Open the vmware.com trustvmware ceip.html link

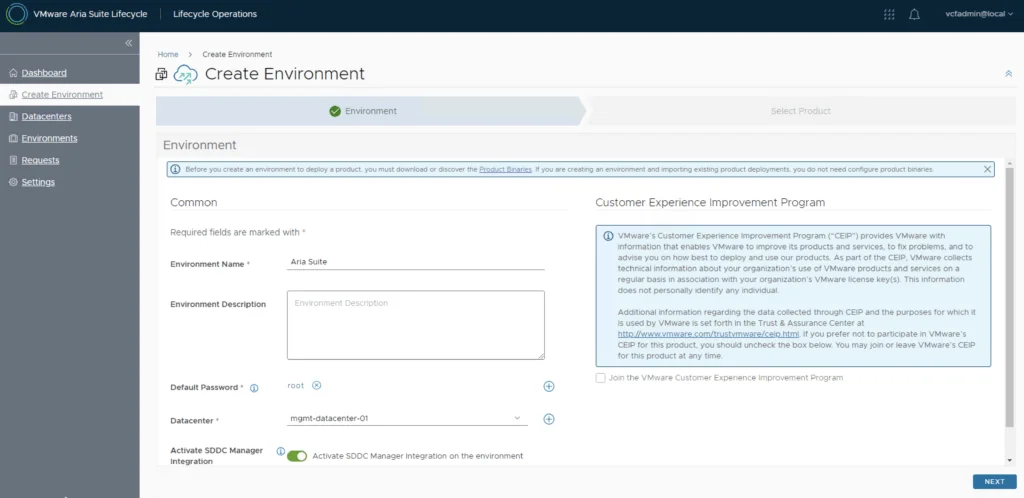click(708, 334)
